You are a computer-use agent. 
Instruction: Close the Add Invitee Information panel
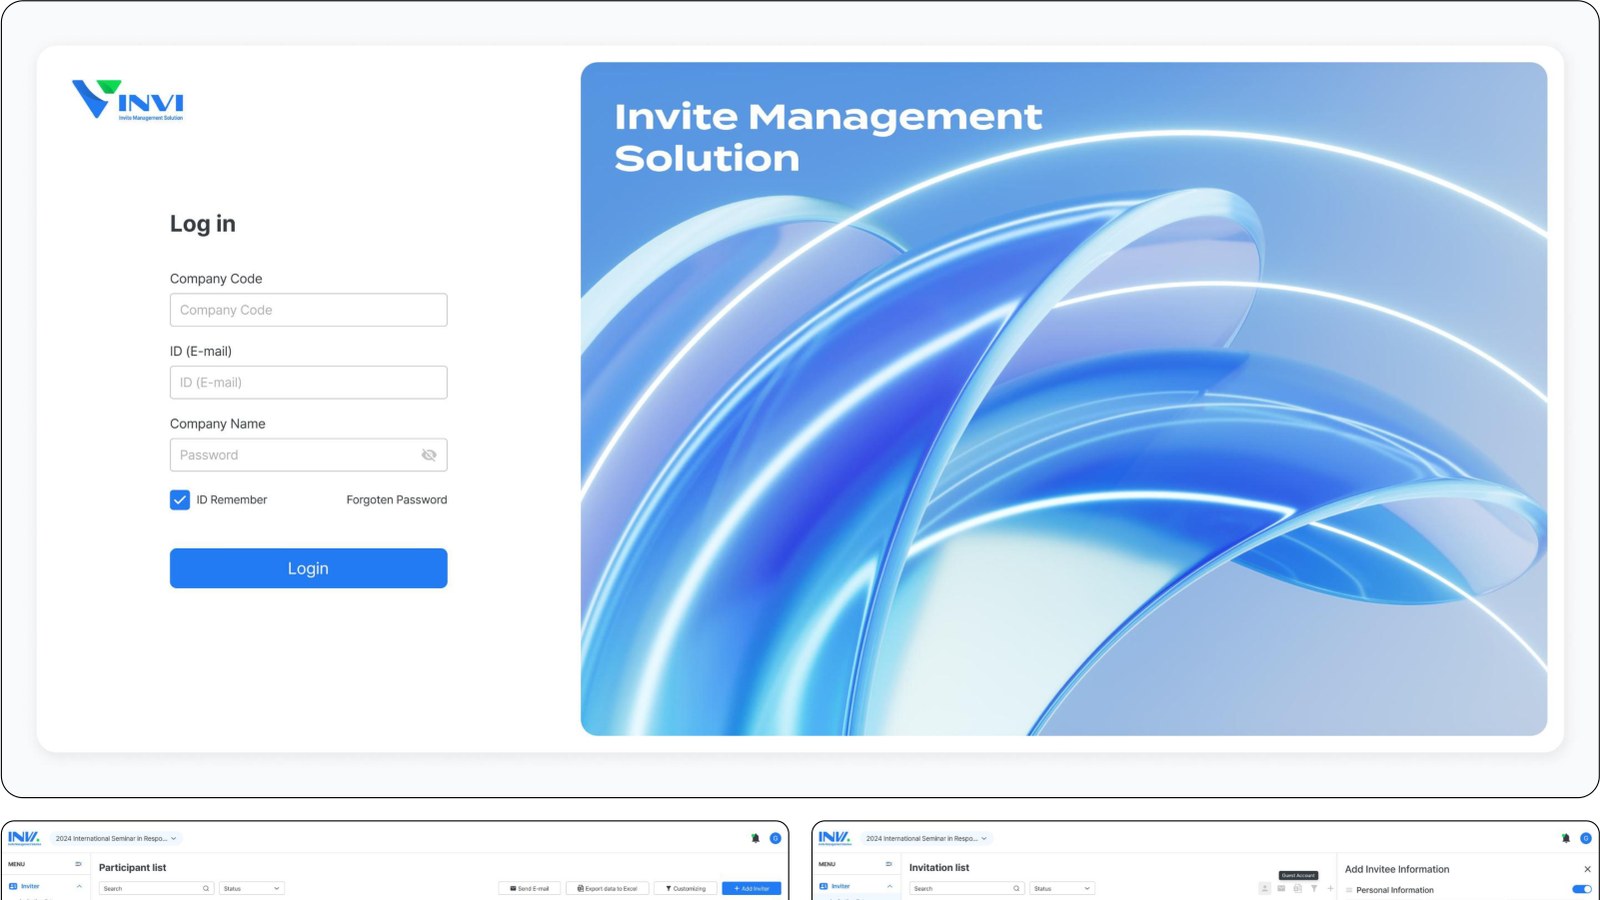point(1587,869)
